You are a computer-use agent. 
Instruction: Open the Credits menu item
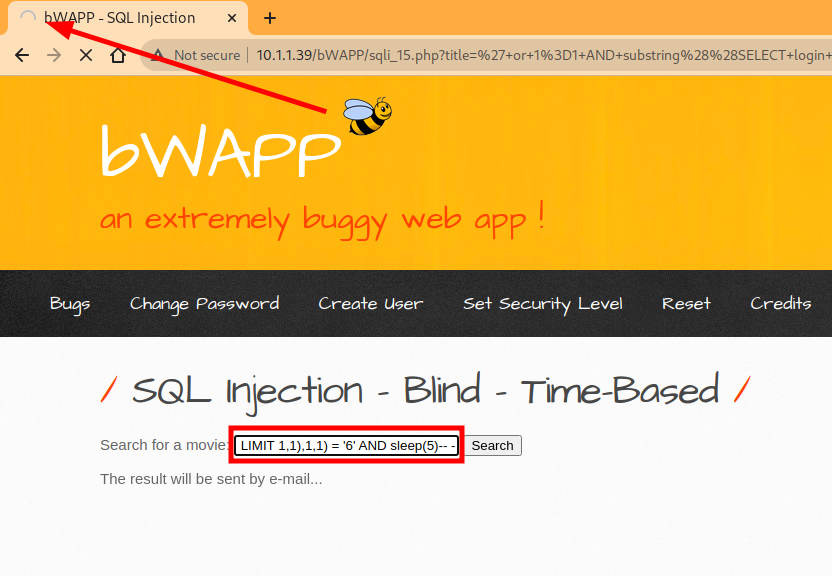[x=781, y=304]
